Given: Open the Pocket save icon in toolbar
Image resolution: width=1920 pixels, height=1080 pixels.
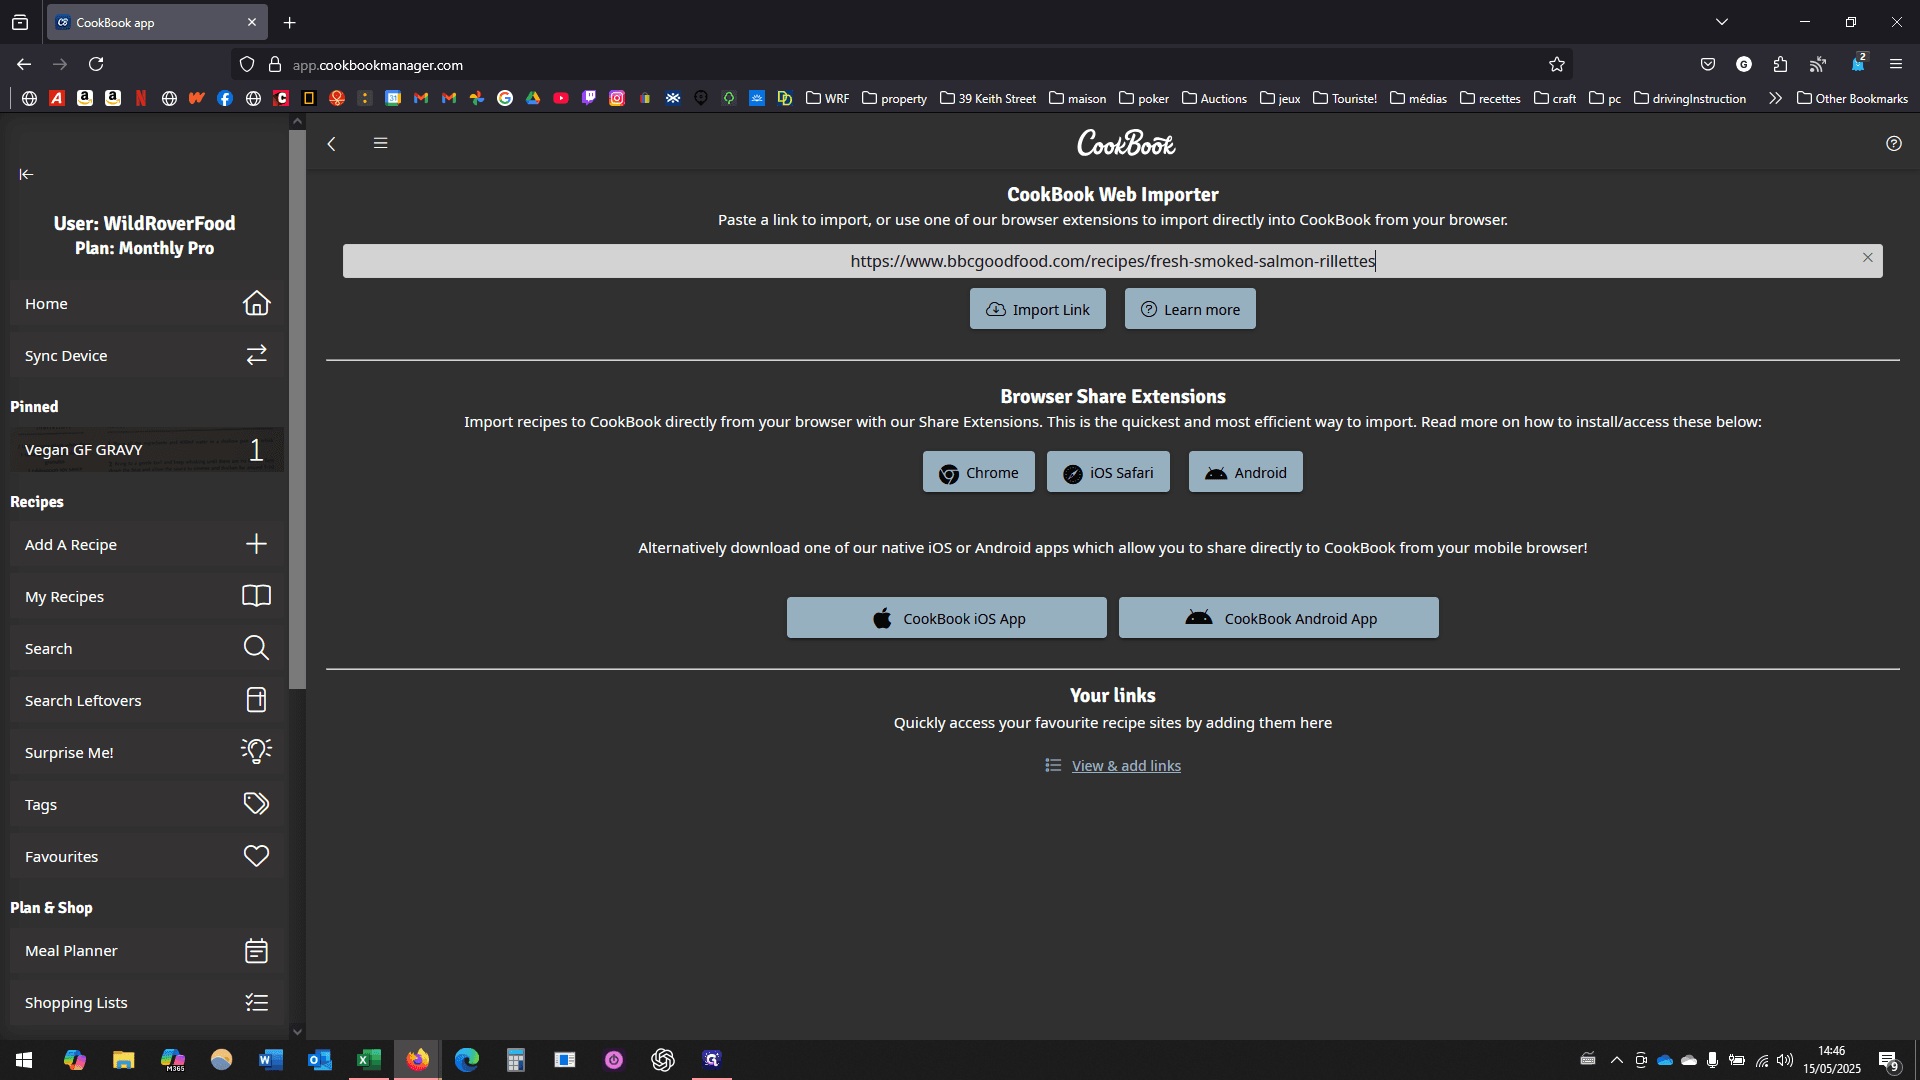Looking at the screenshot, I should click(1708, 65).
